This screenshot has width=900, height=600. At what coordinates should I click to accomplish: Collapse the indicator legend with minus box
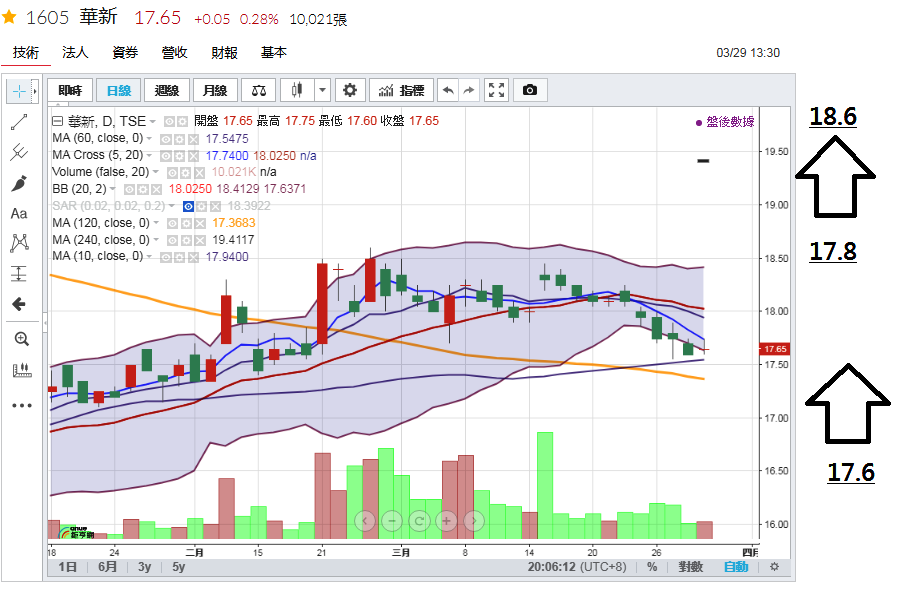[x=57, y=121]
